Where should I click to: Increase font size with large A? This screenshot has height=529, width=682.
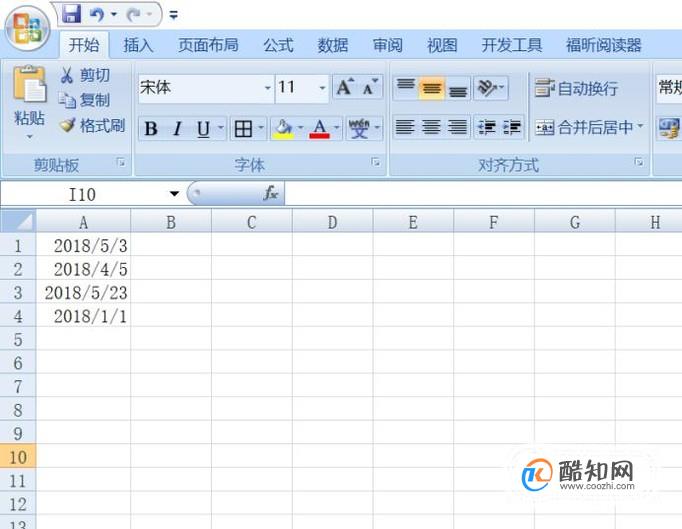point(345,87)
